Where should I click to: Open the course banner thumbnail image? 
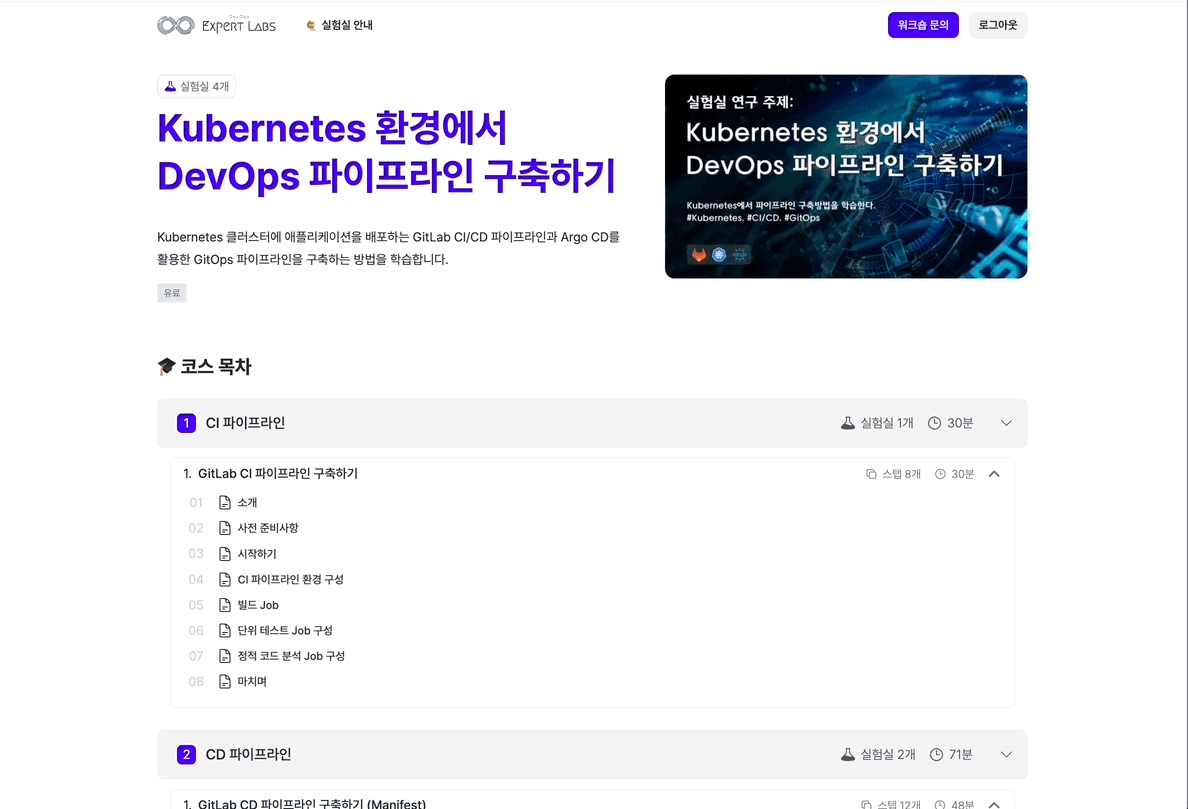(x=846, y=176)
